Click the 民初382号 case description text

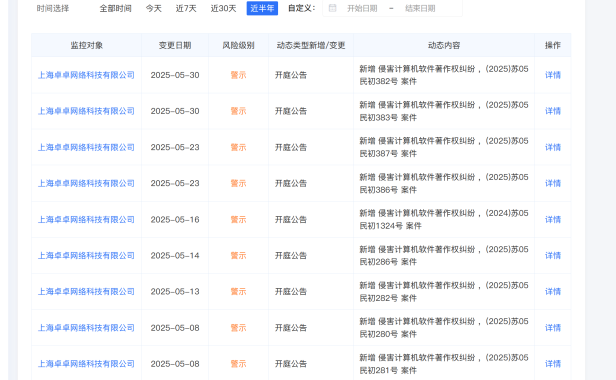point(444,75)
